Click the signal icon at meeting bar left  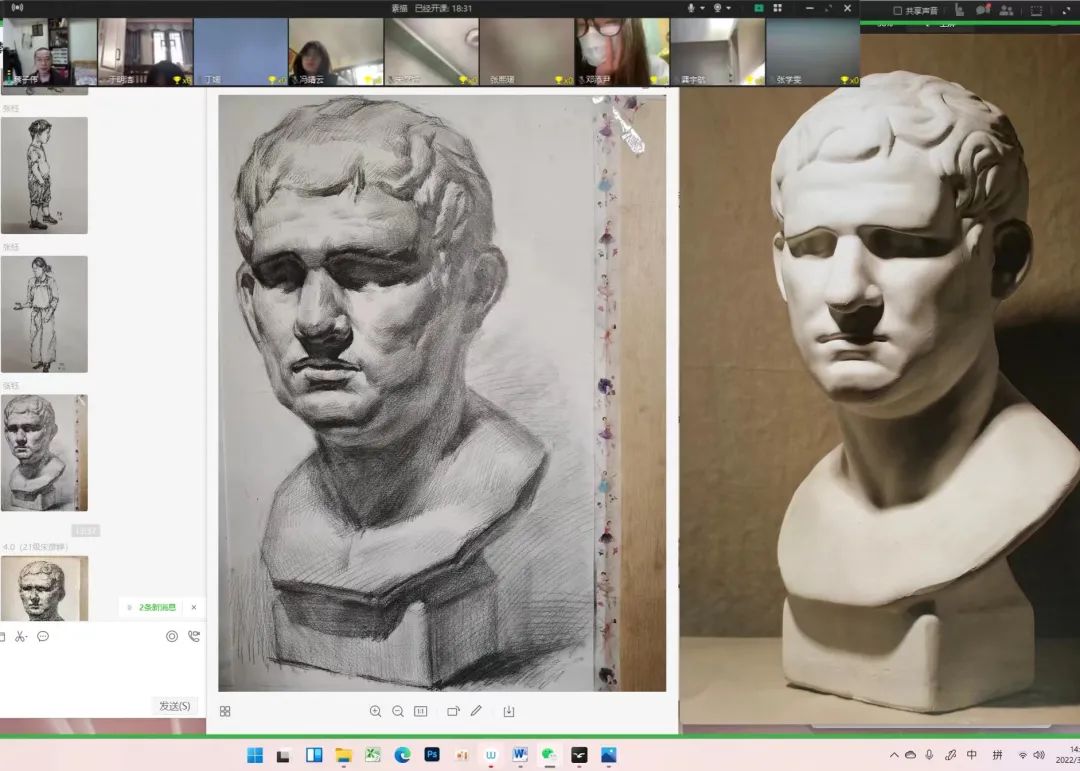(x=17, y=8)
